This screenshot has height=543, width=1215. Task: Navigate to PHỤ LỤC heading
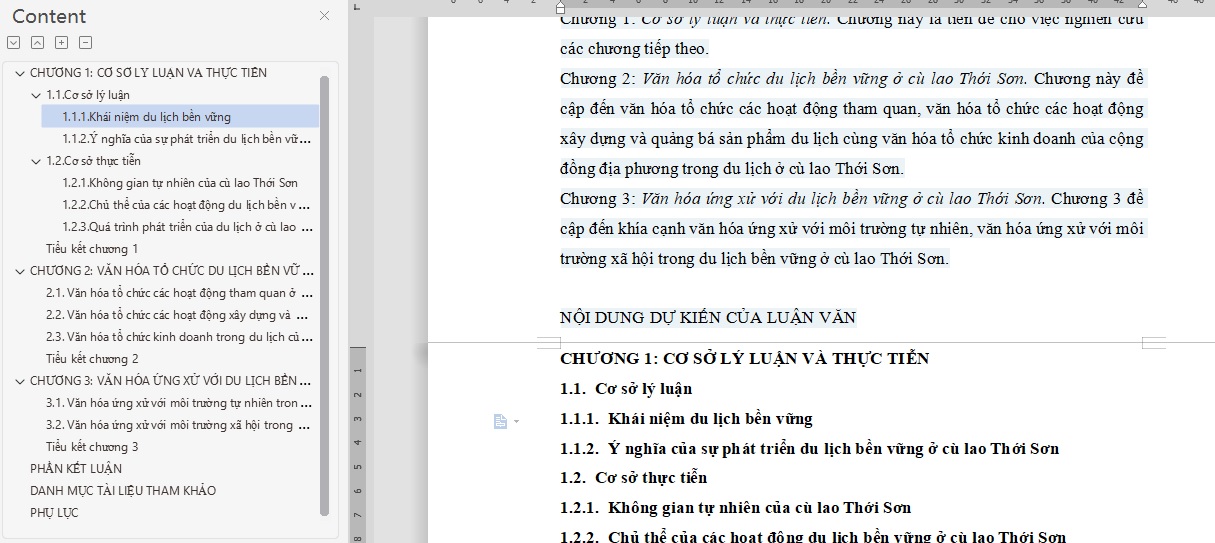point(54,513)
